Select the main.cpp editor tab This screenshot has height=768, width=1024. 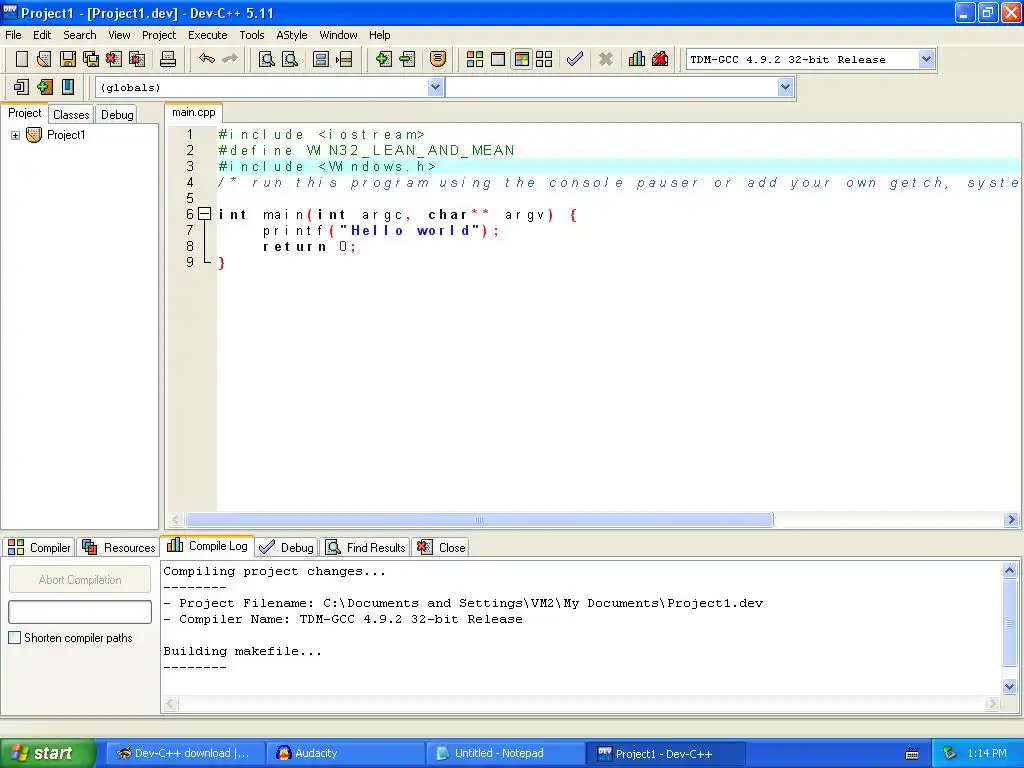[193, 112]
